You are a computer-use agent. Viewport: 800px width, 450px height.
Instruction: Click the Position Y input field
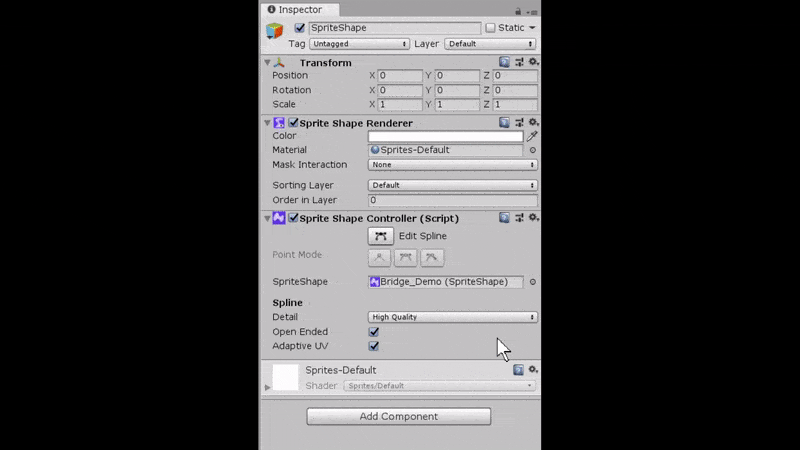click(x=457, y=76)
